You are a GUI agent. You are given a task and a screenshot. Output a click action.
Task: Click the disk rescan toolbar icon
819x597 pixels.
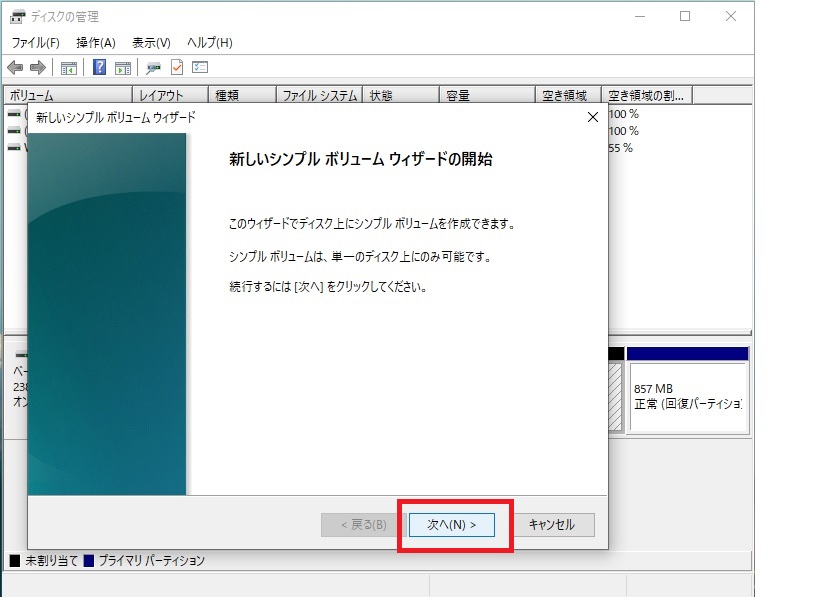pos(154,68)
